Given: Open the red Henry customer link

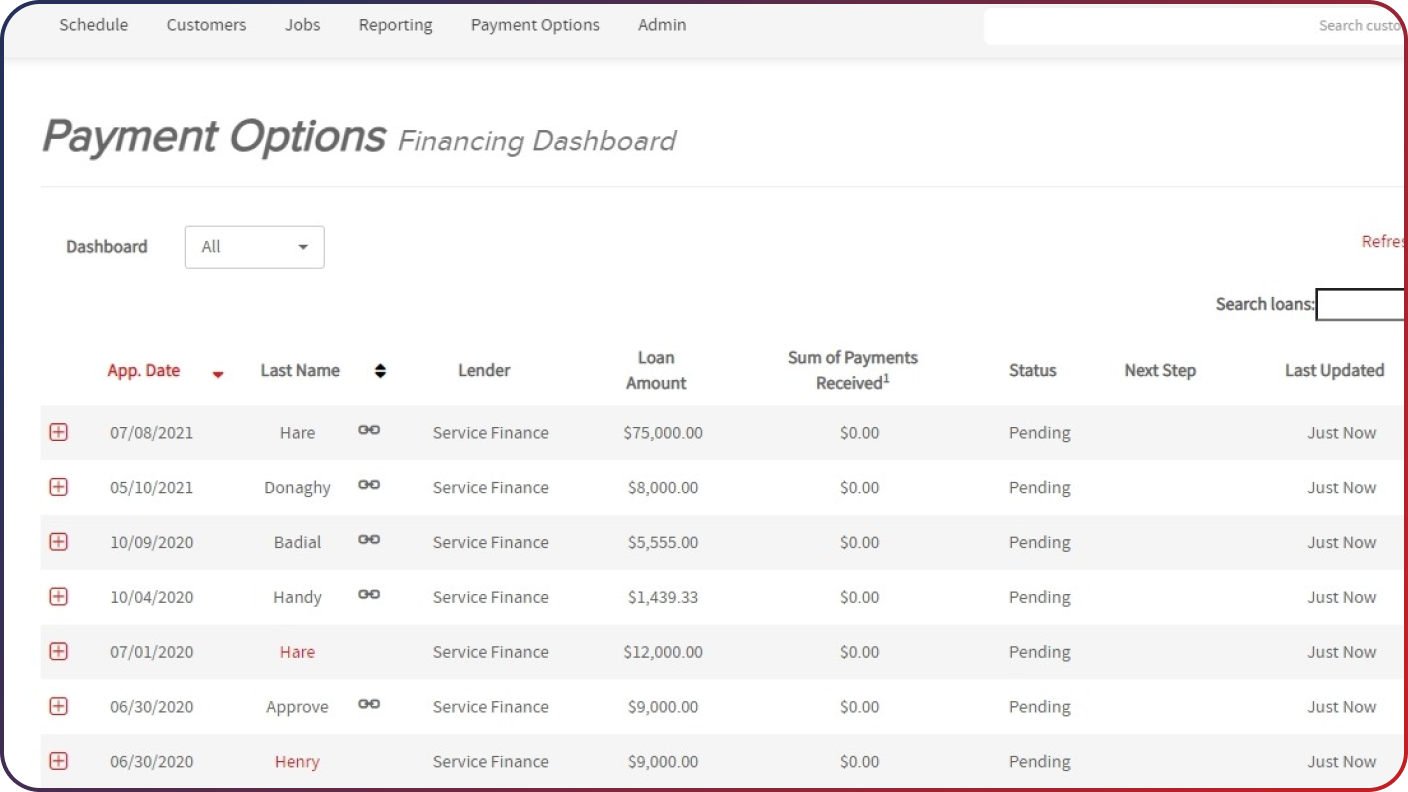Looking at the screenshot, I should click(297, 762).
